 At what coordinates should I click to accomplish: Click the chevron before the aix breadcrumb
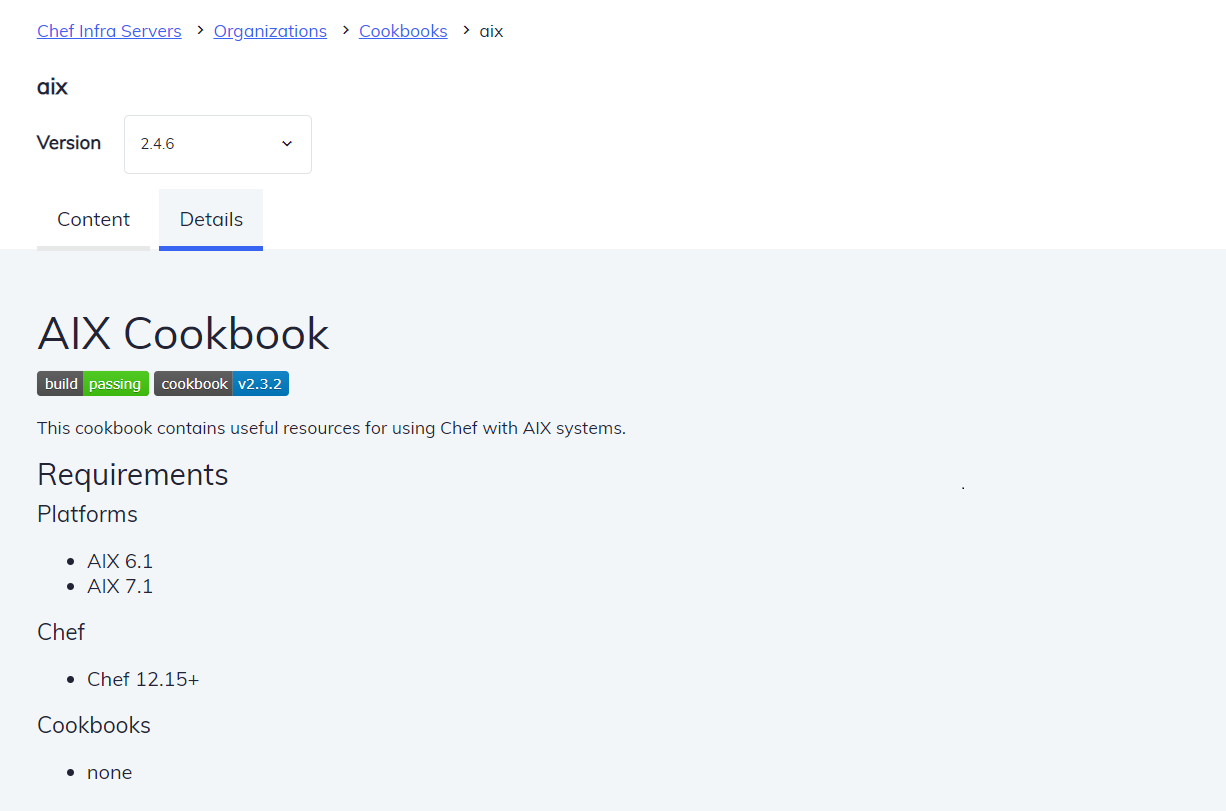click(x=466, y=30)
